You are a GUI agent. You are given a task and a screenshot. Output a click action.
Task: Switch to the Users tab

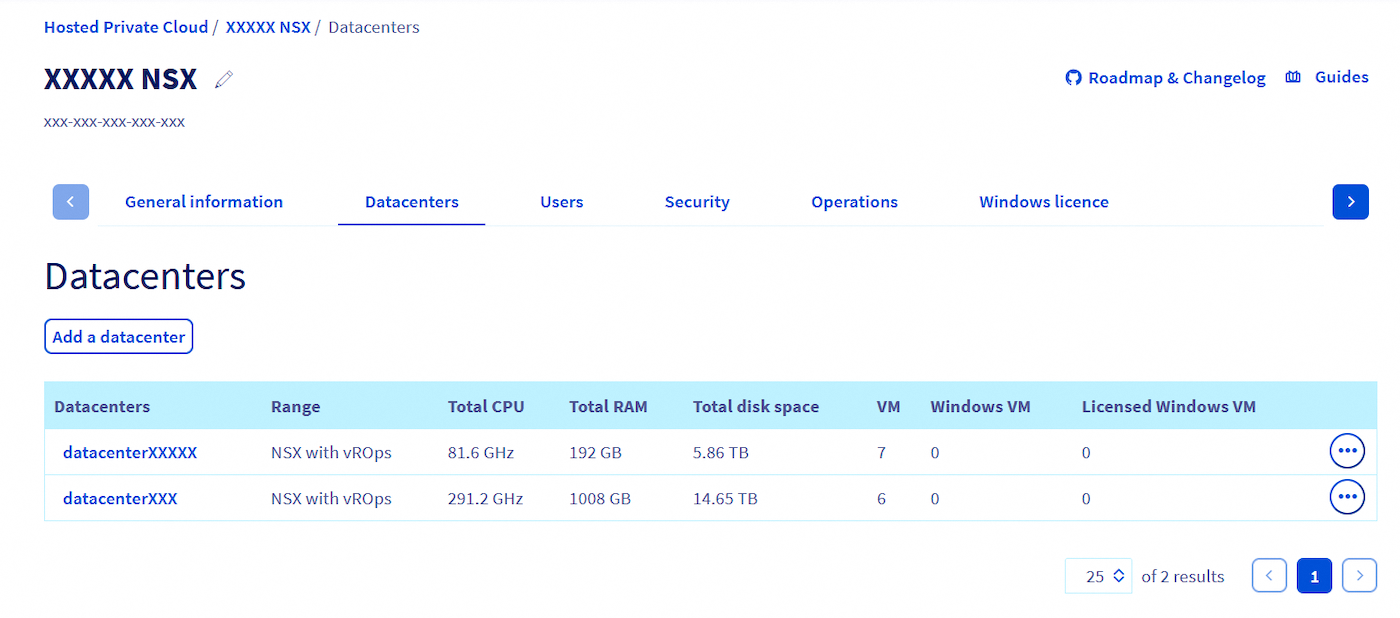point(561,202)
